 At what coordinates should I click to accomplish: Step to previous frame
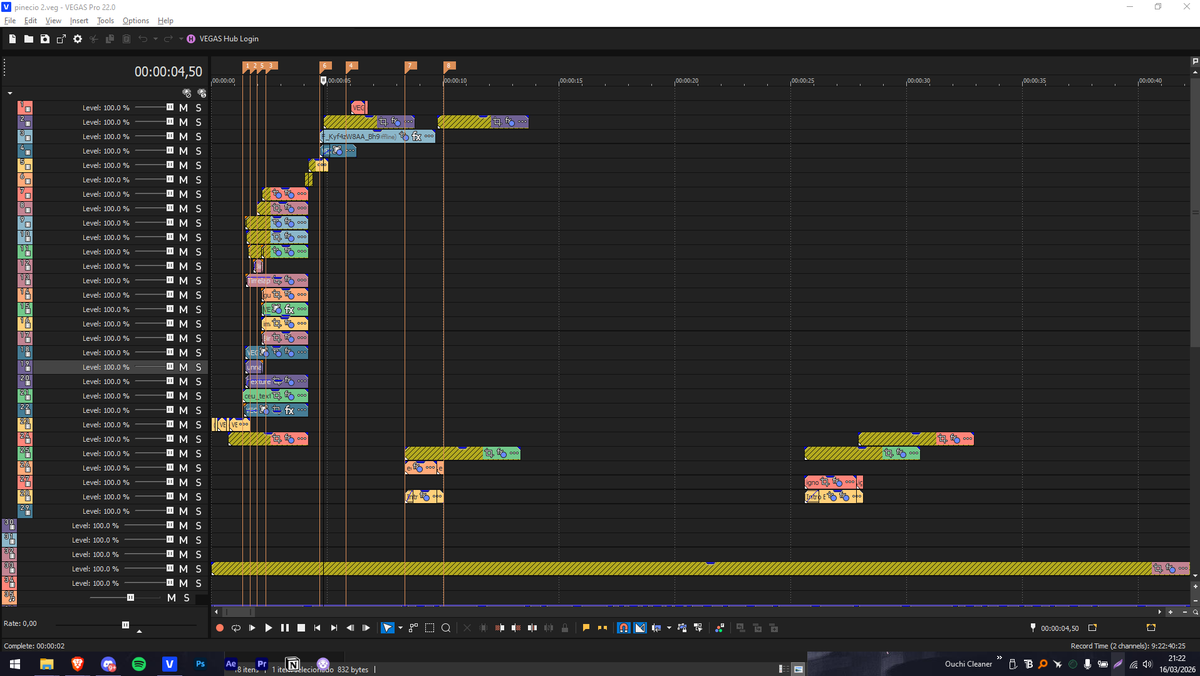click(350, 628)
